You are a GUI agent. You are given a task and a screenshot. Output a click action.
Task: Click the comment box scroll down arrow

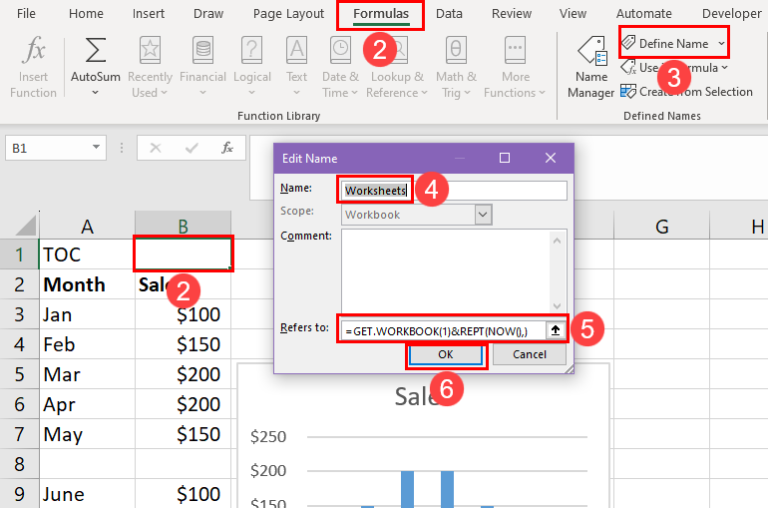(557, 305)
